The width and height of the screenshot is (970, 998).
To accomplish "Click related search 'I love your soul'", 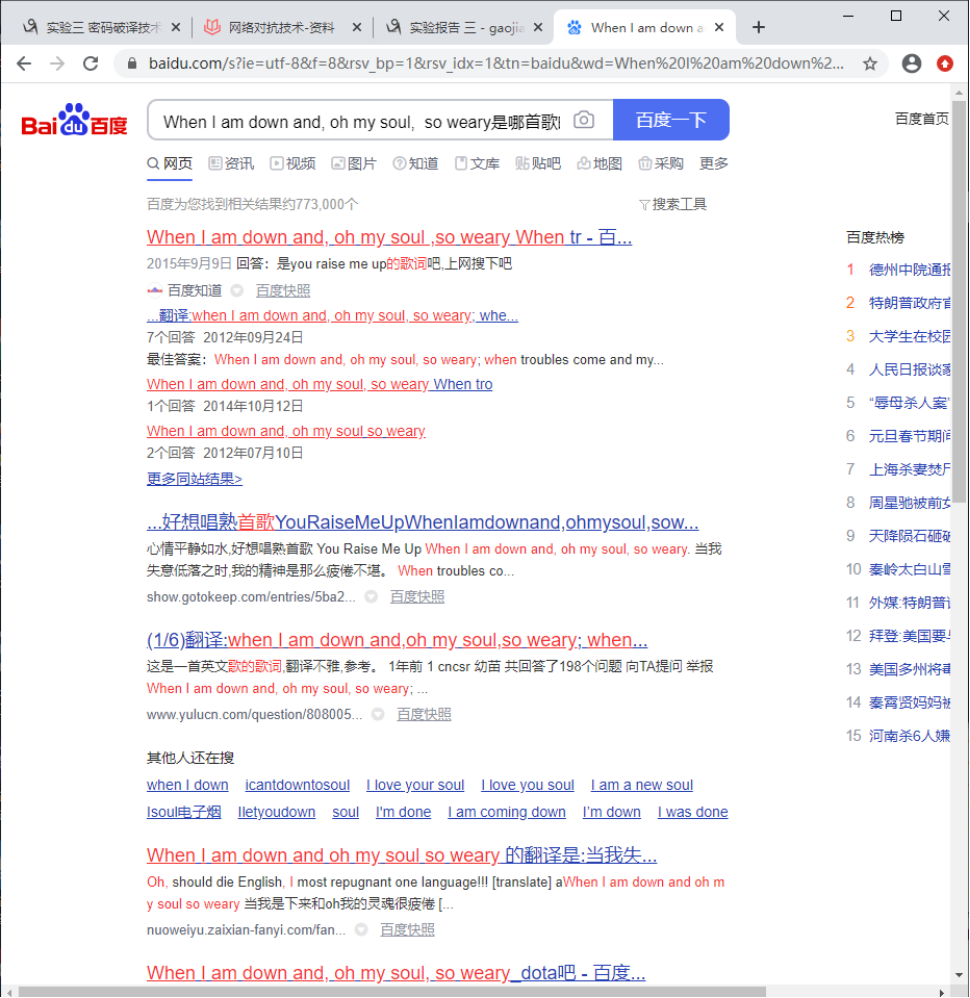I will (x=415, y=785).
